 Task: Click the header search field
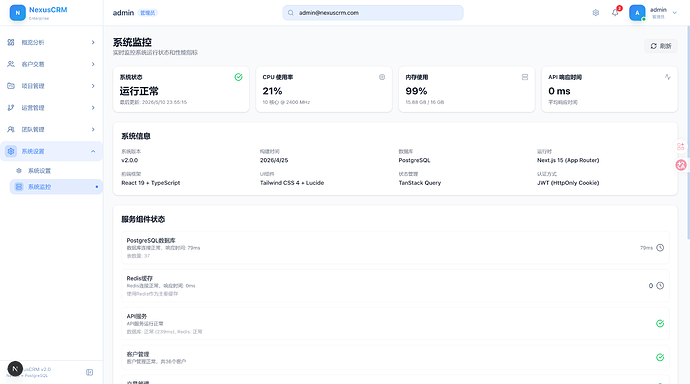pos(373,13)
